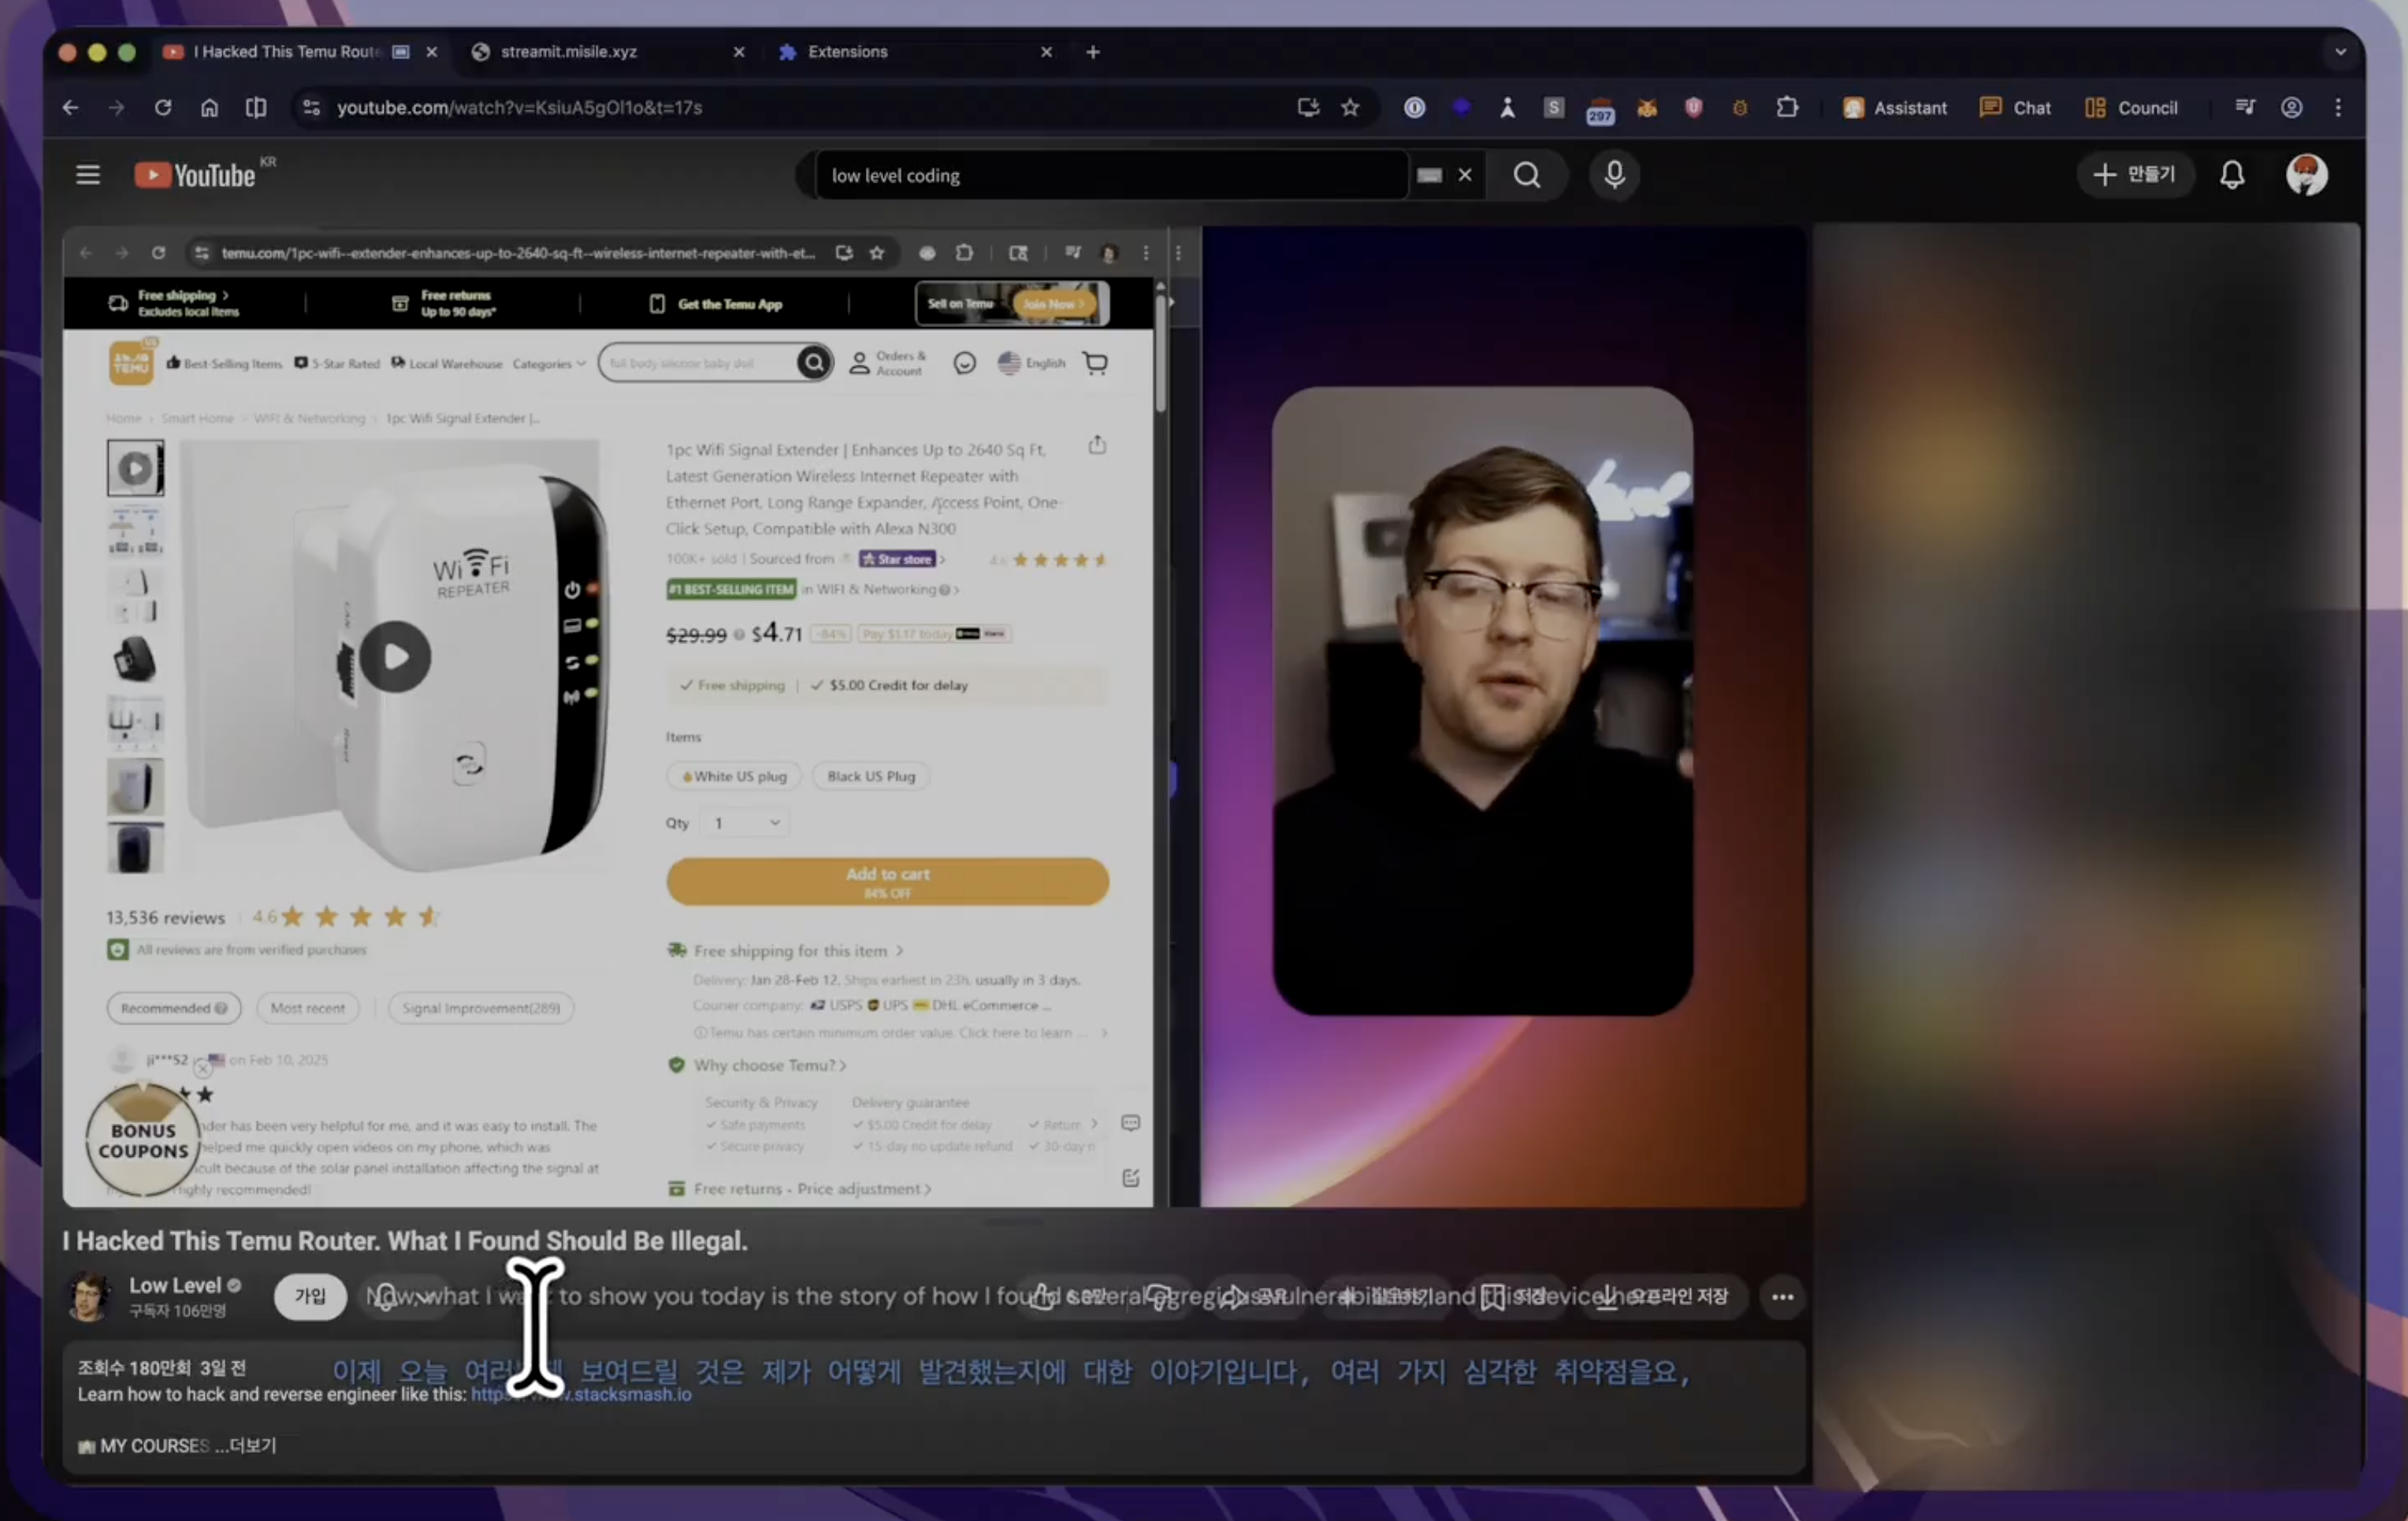Open the YouTube hamburger guide menu
2408x1521 pixels.
tap(88, 175)
